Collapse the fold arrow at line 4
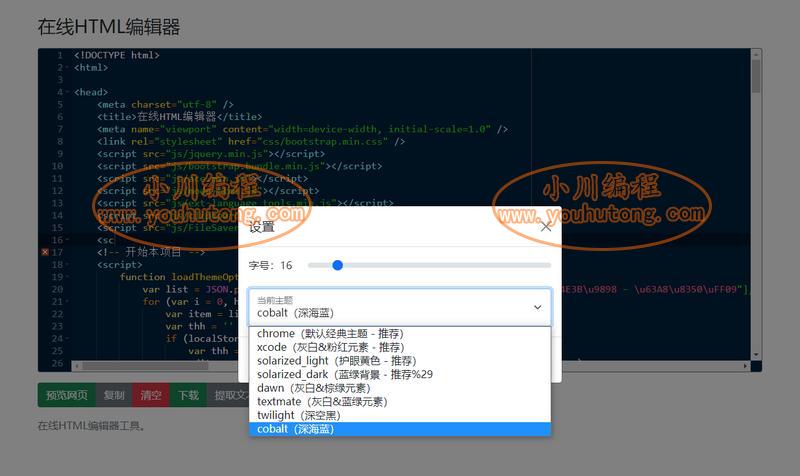 67,92
